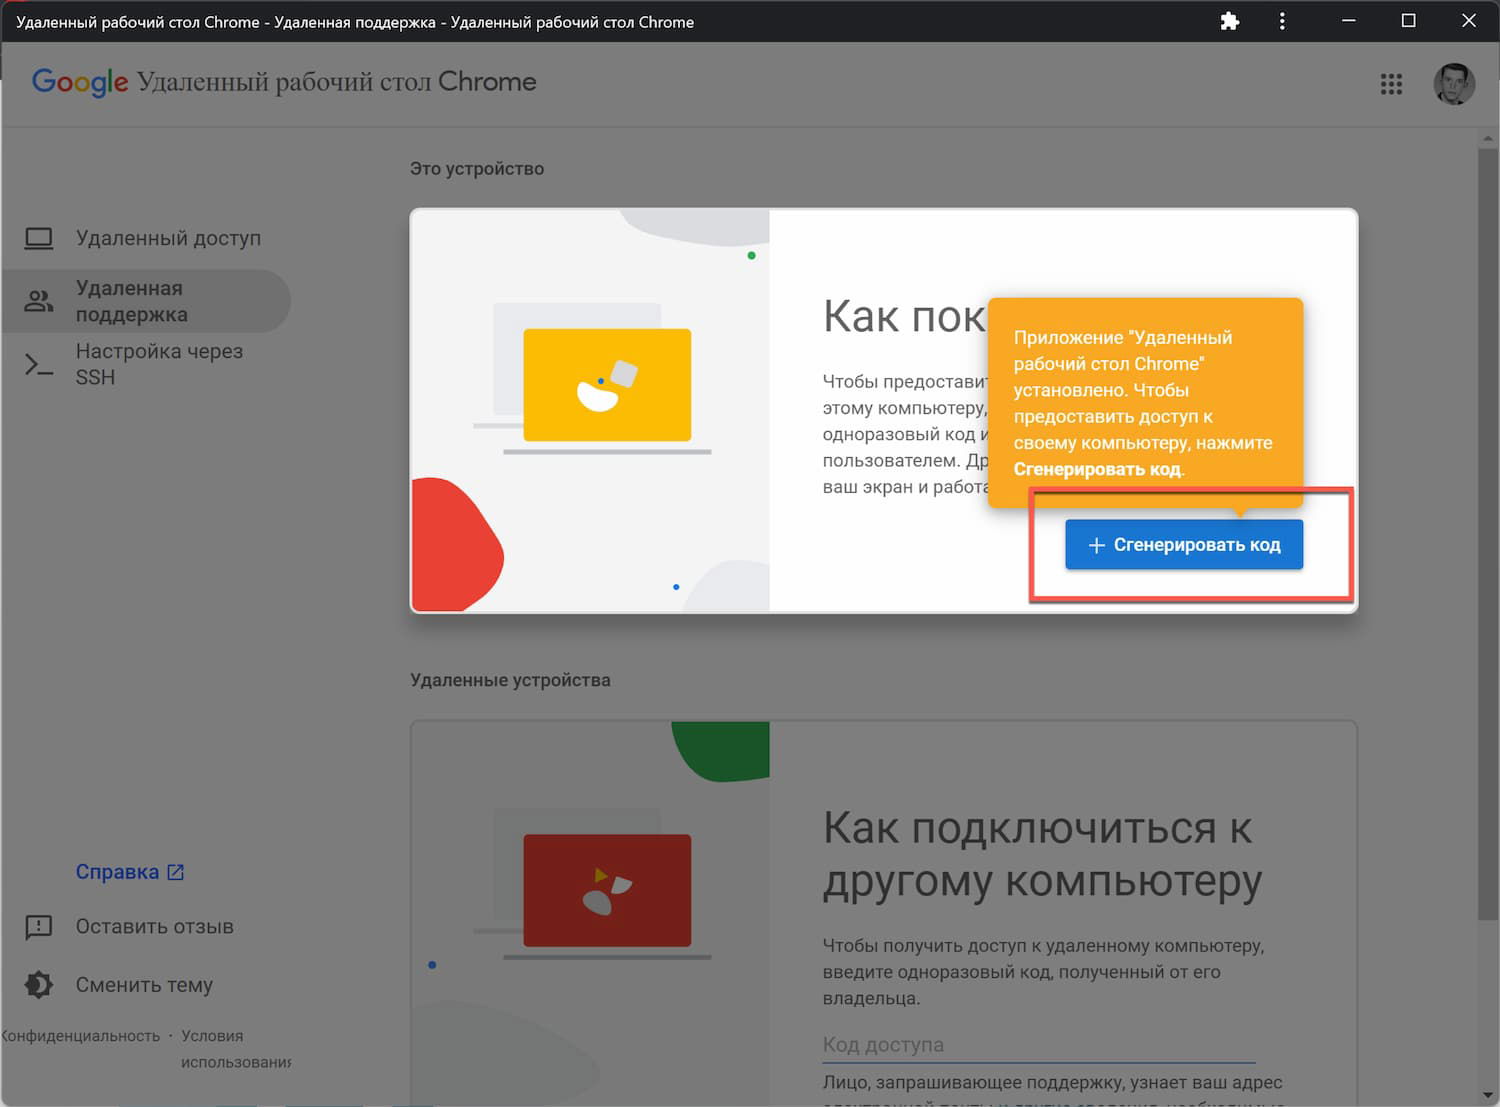Open the Google apps grid

(x=1391, y=85)
